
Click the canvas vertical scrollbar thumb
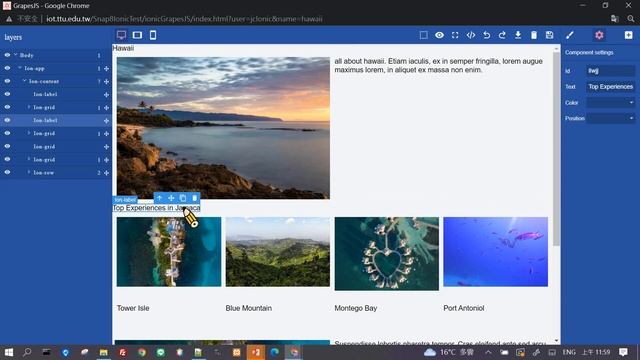click(556, 149)
